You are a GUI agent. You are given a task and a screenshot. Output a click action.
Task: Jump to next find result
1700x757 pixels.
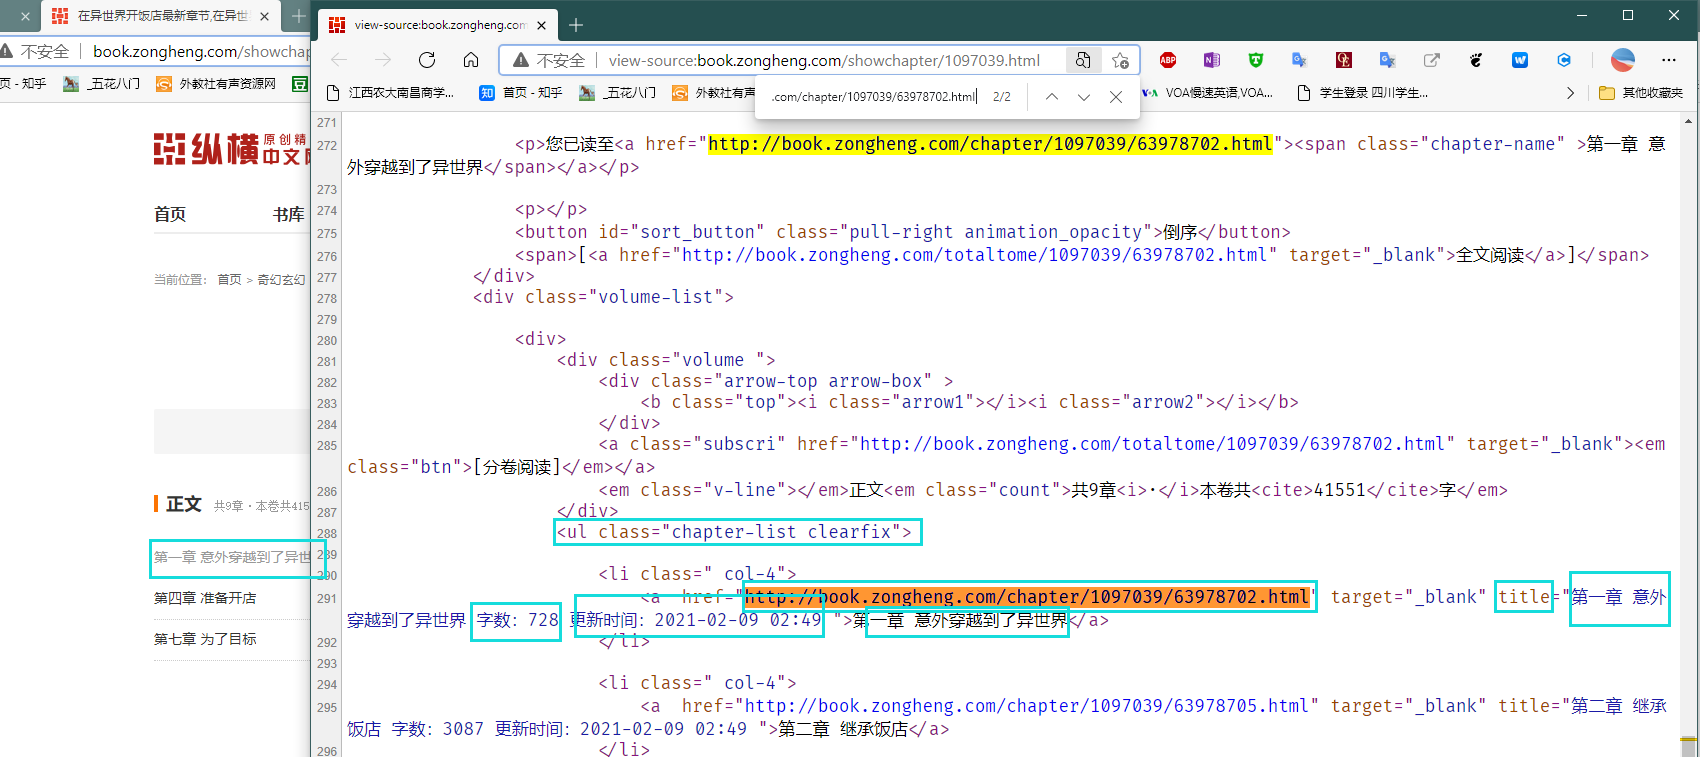[1084, 97]
